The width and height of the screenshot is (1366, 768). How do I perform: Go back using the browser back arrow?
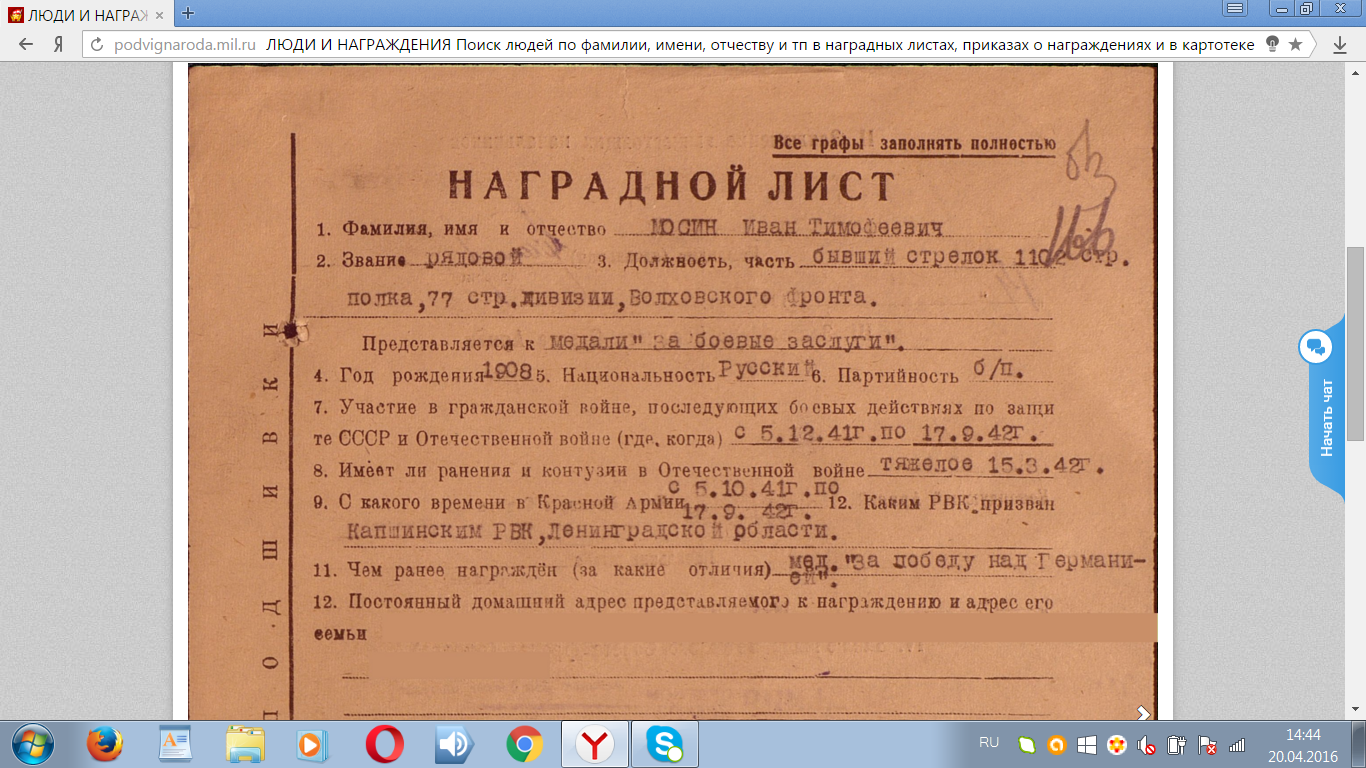click(25, 44)
